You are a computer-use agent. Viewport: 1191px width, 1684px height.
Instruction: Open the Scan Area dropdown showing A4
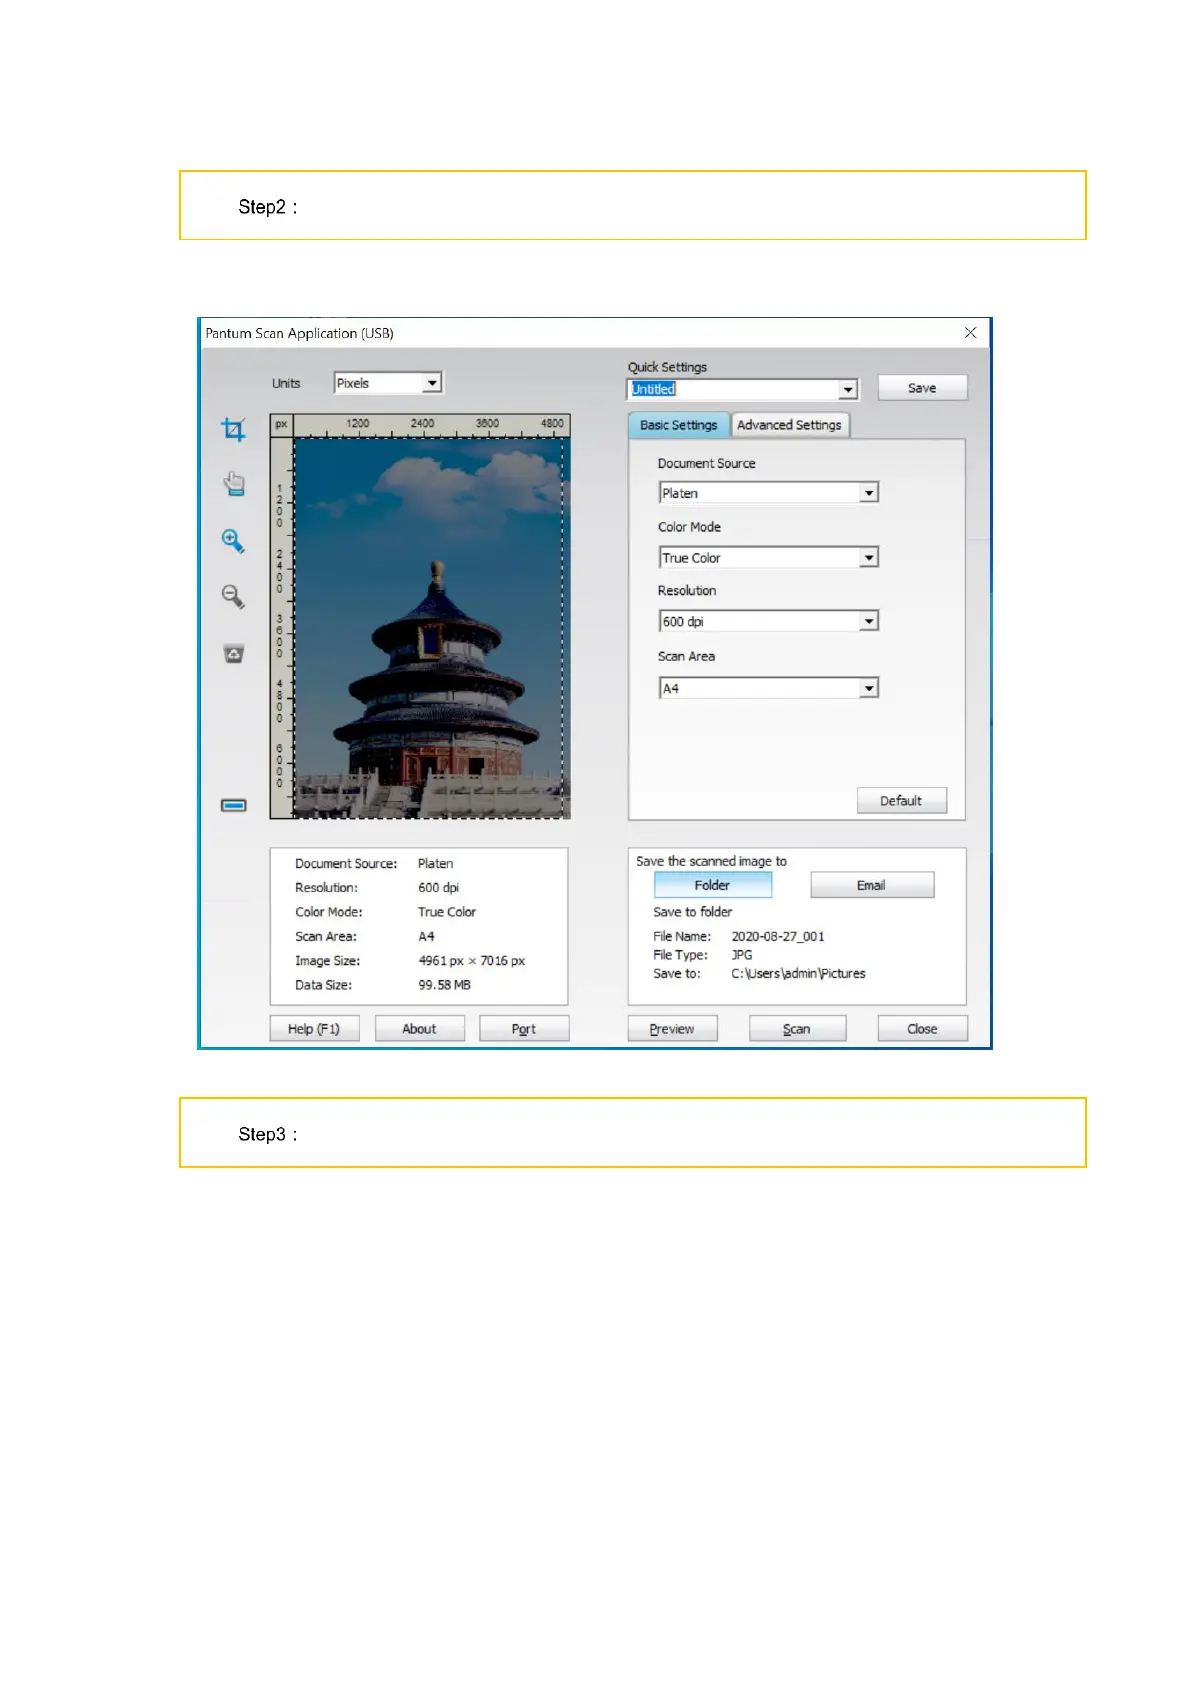(768, 688)
